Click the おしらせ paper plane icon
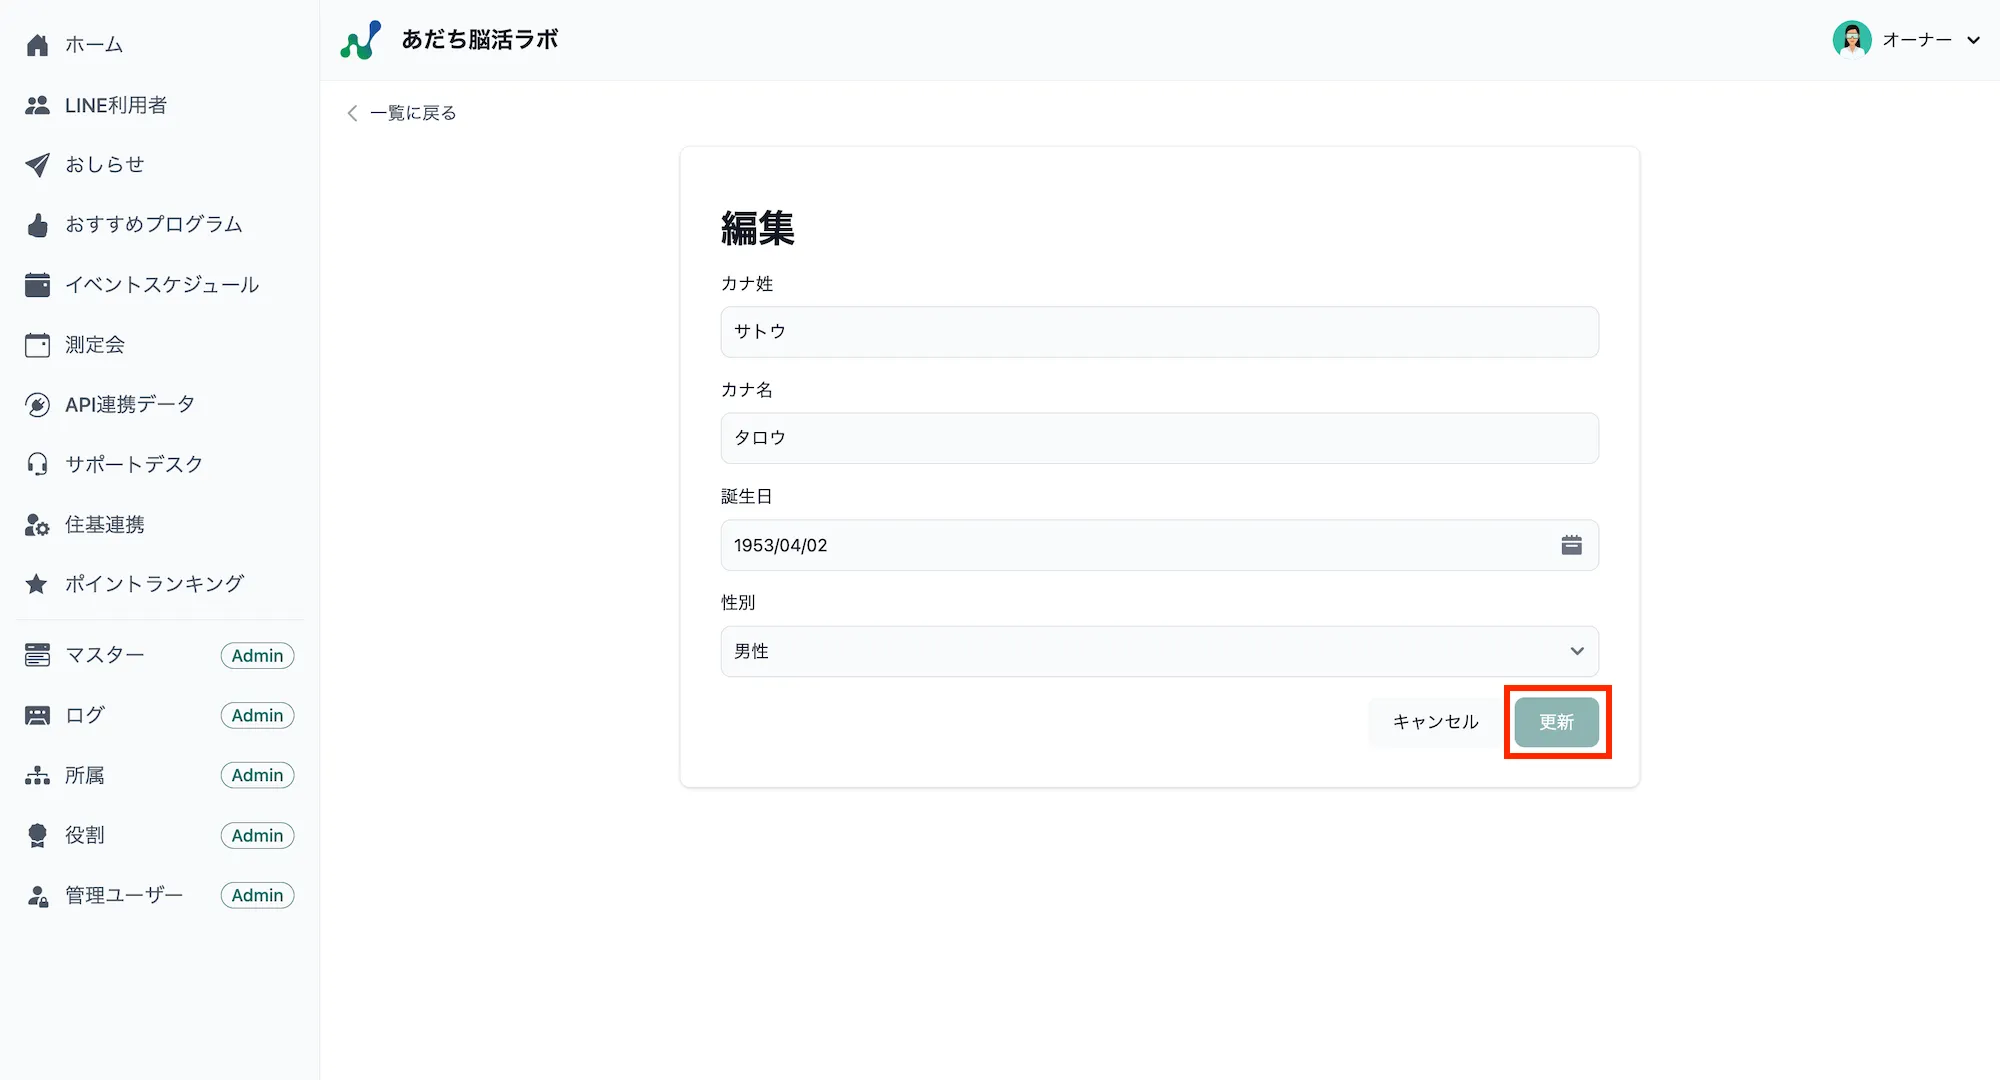The width and height of the screenshot is (2000, 1080). pyautogui.click(x=37, y=165)
